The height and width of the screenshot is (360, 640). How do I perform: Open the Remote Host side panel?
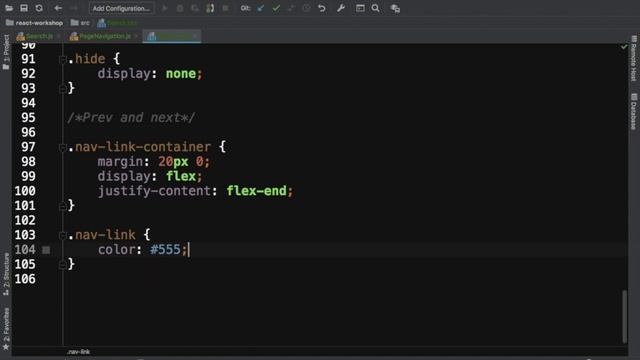pos(633,58)
